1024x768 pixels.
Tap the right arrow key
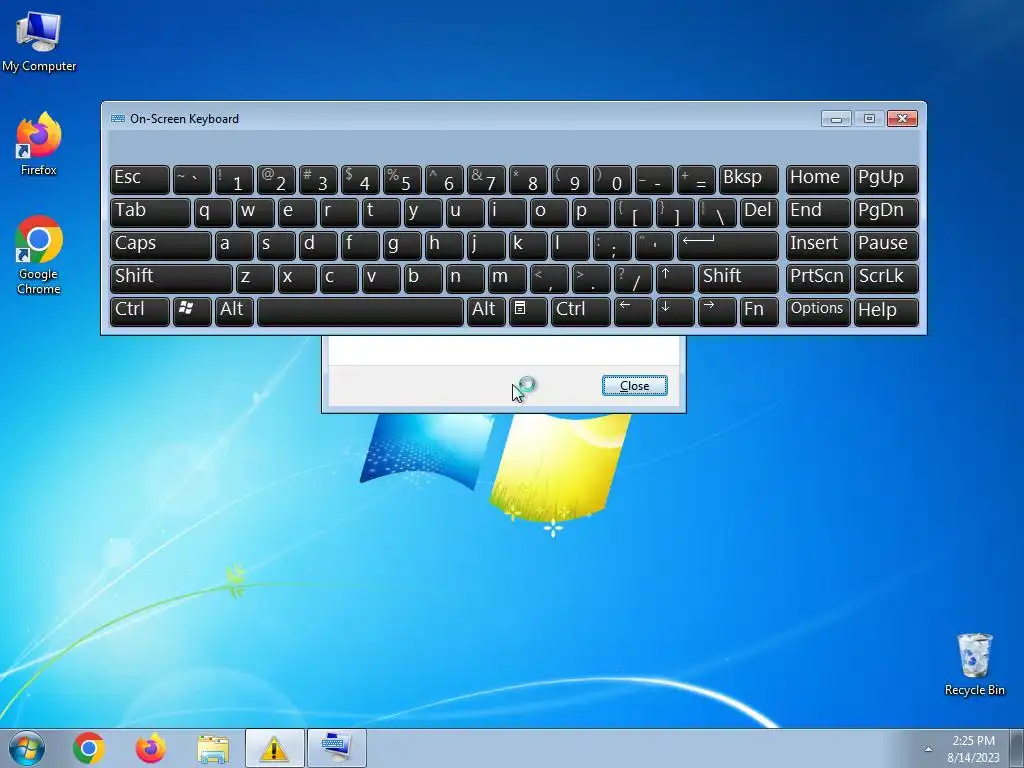coord(717,312)
